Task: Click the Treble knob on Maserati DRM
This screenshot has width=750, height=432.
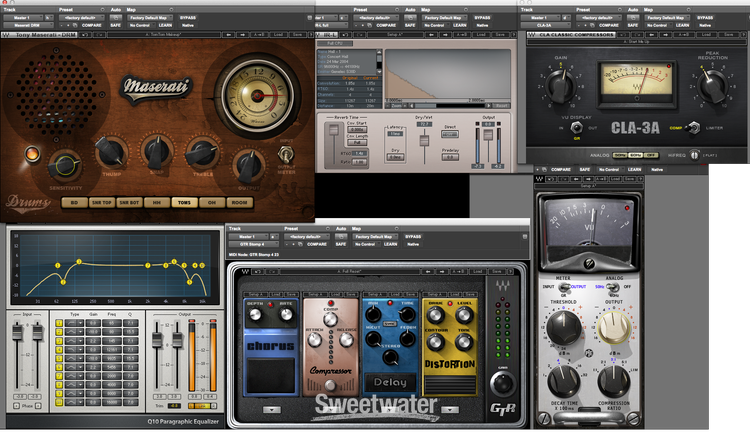Action: point(203,153)
